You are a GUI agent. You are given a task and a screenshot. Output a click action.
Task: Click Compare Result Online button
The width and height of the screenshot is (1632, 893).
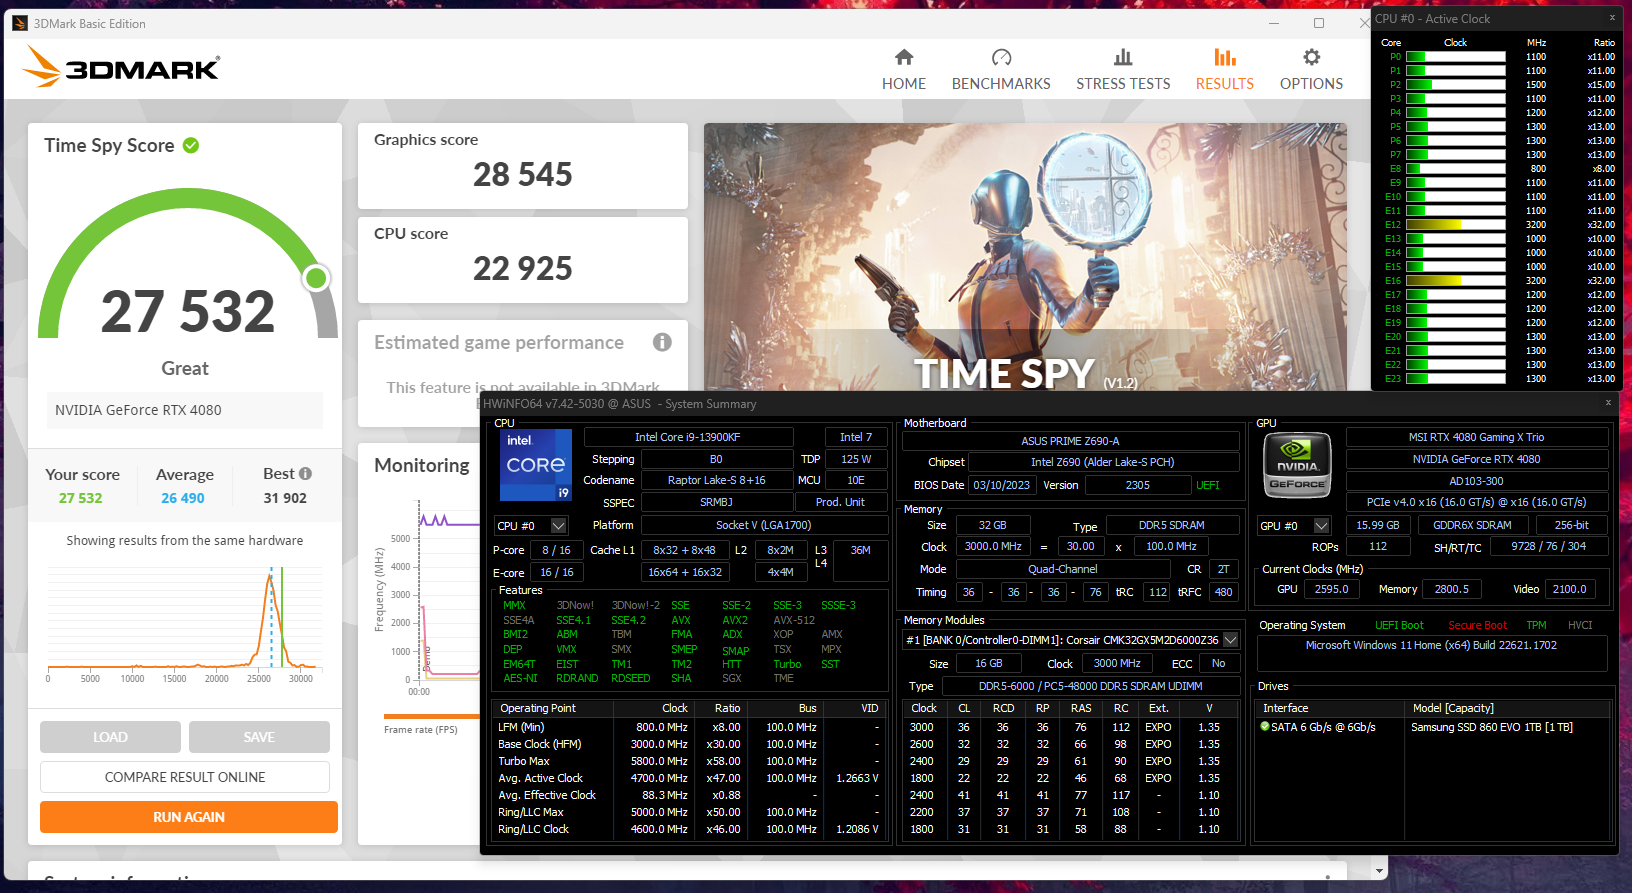click(x=185, y=777)
